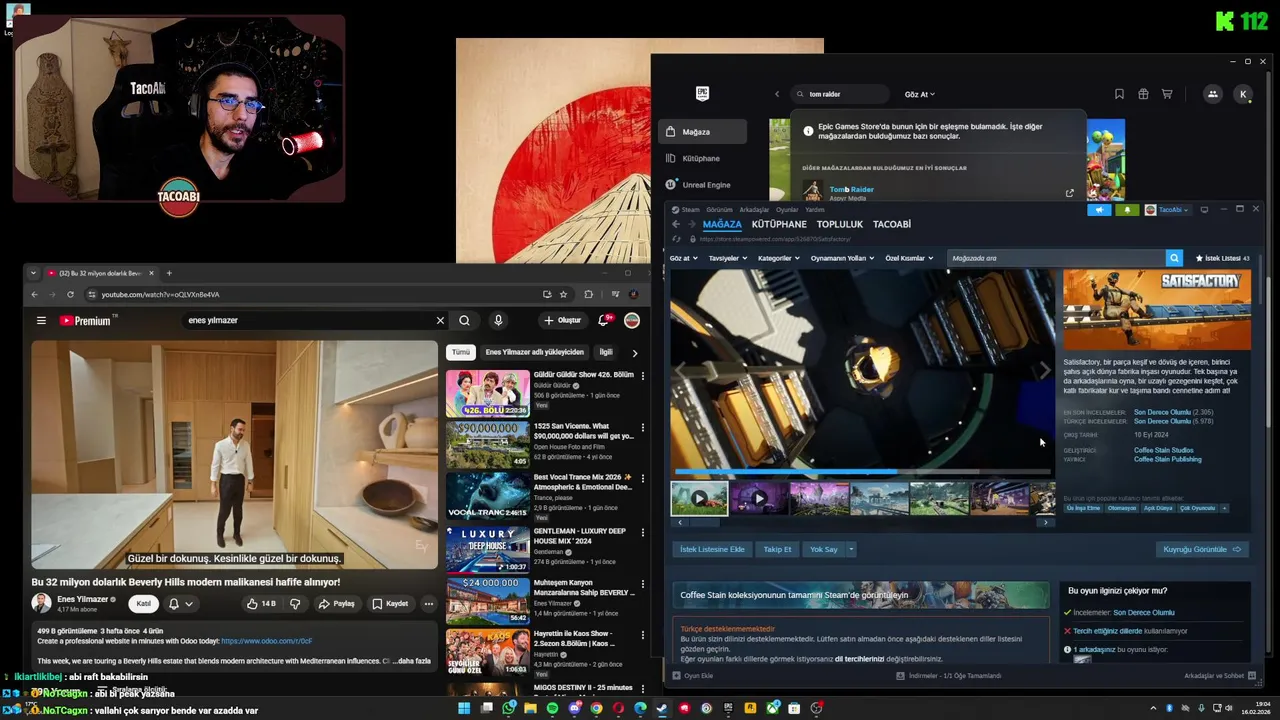Open YouTube notifications bell

point(604,320)
